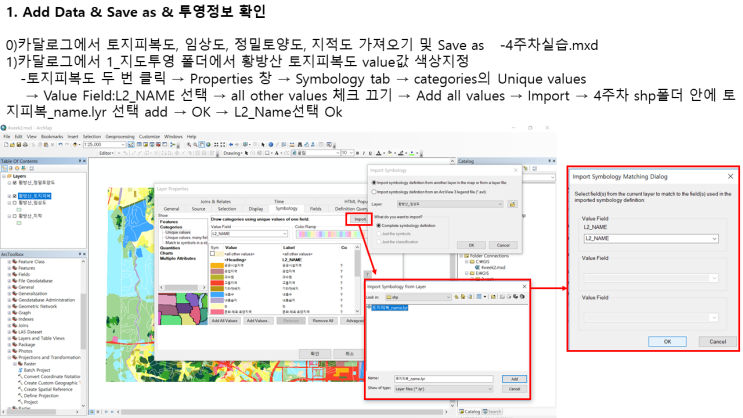Click Add button in Import Symbology from Layer
Image resolution: width=743 pixels, height=418 pixels.
(514, 379)
